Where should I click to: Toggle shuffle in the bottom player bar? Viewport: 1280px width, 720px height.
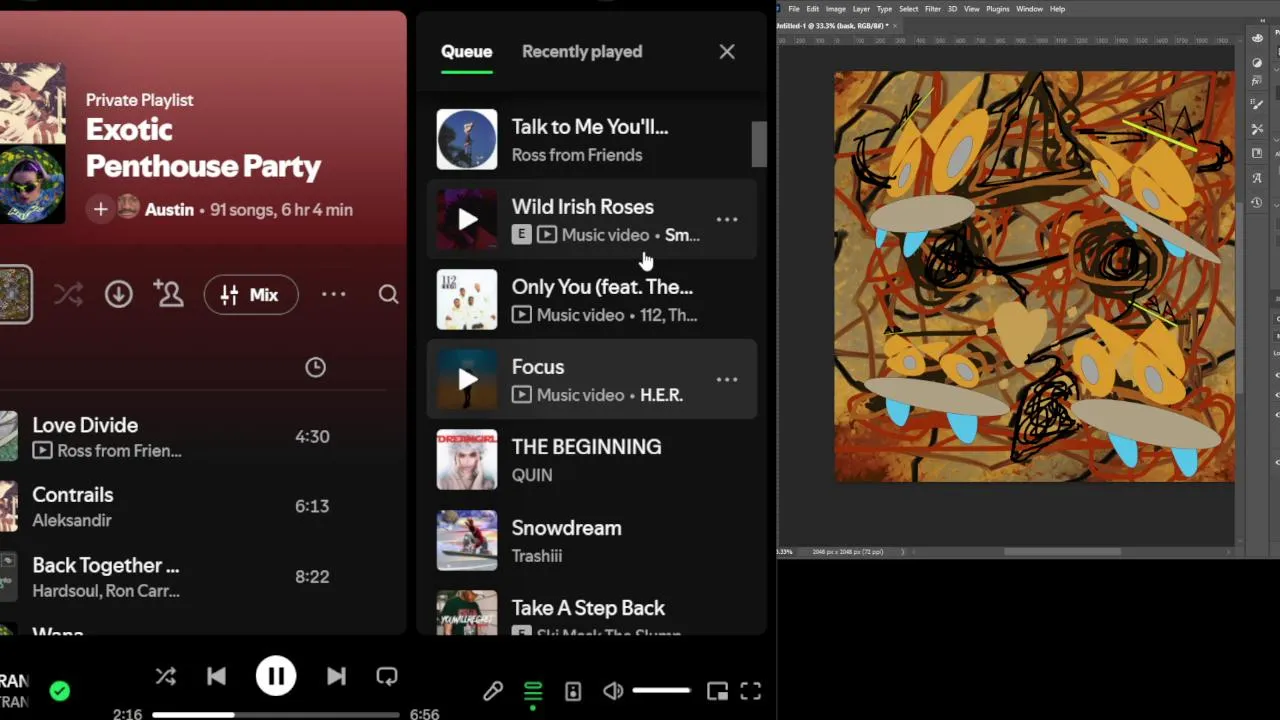point(166,677)
